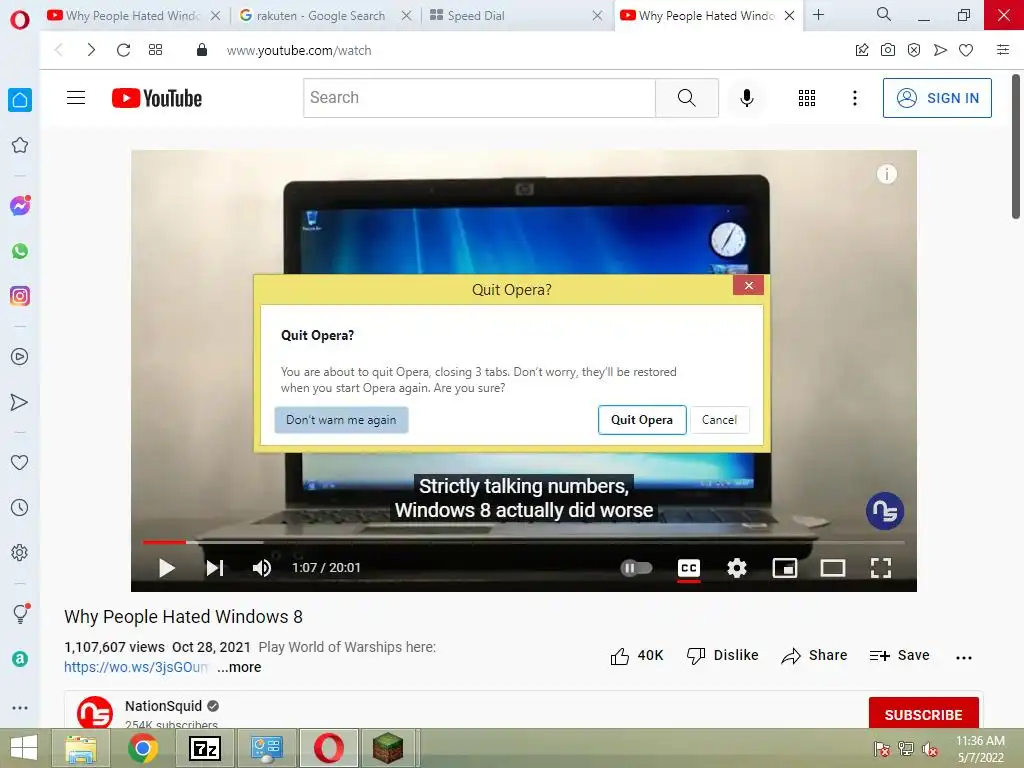The height and width of the screenshot is (768, 1024).
Task: Open the Speed Dial grid button in the toolbar
Action: [155, 50]
